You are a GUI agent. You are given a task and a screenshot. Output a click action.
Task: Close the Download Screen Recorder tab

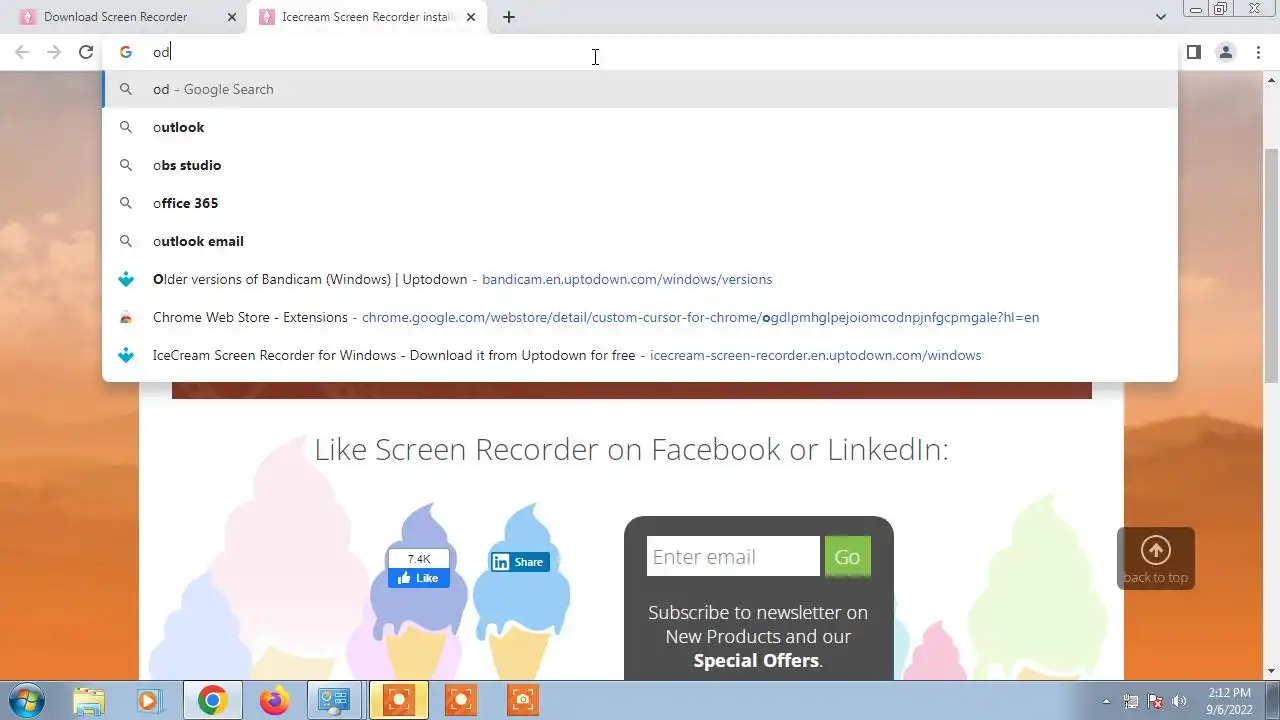[232, 17]
